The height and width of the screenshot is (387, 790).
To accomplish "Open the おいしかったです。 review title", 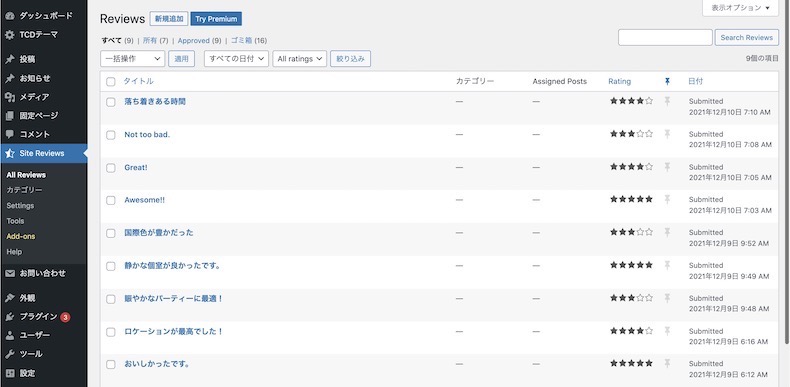I will [157, 364].
